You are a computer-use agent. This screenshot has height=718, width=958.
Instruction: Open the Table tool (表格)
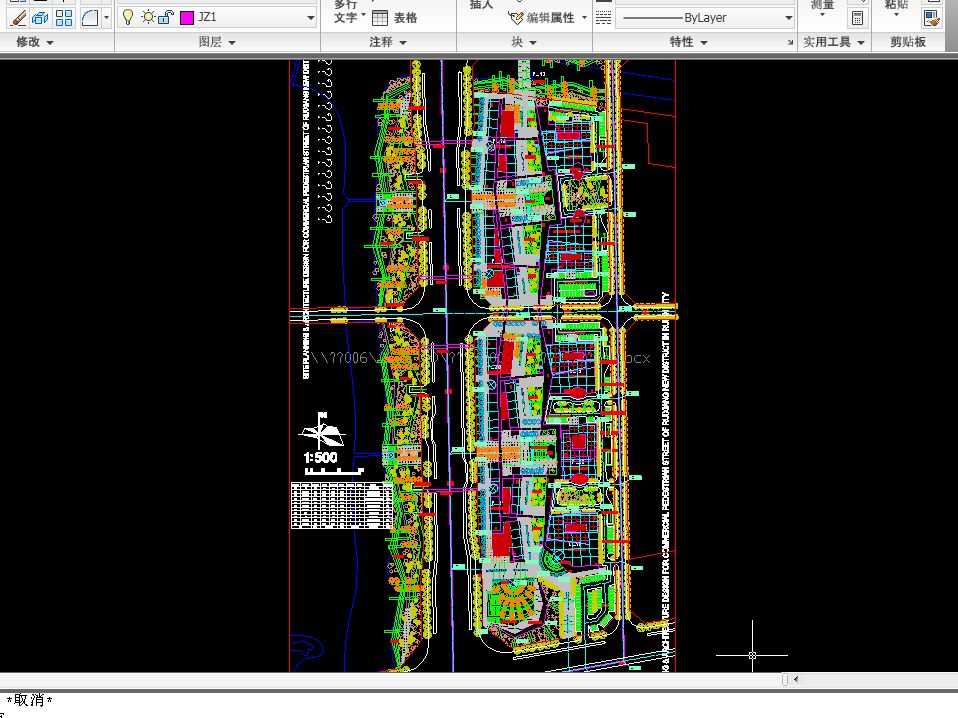[x=394, y=17]
